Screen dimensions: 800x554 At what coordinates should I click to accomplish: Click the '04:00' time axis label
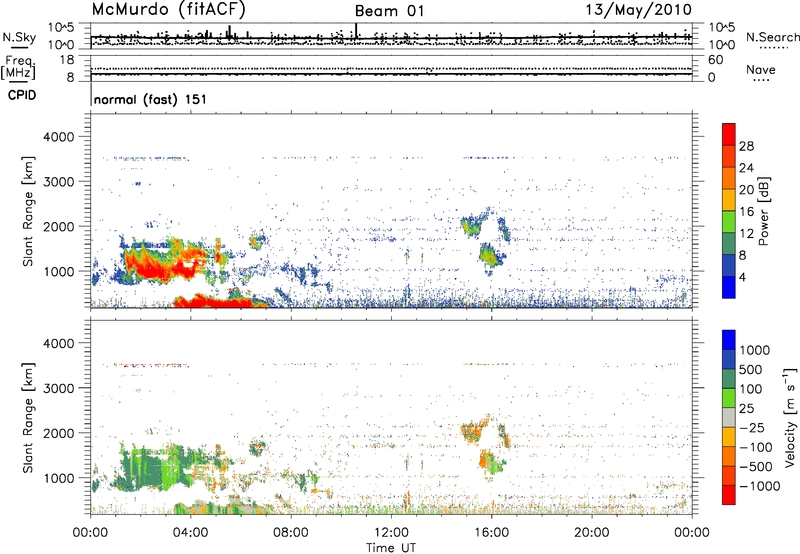(190, 533)
